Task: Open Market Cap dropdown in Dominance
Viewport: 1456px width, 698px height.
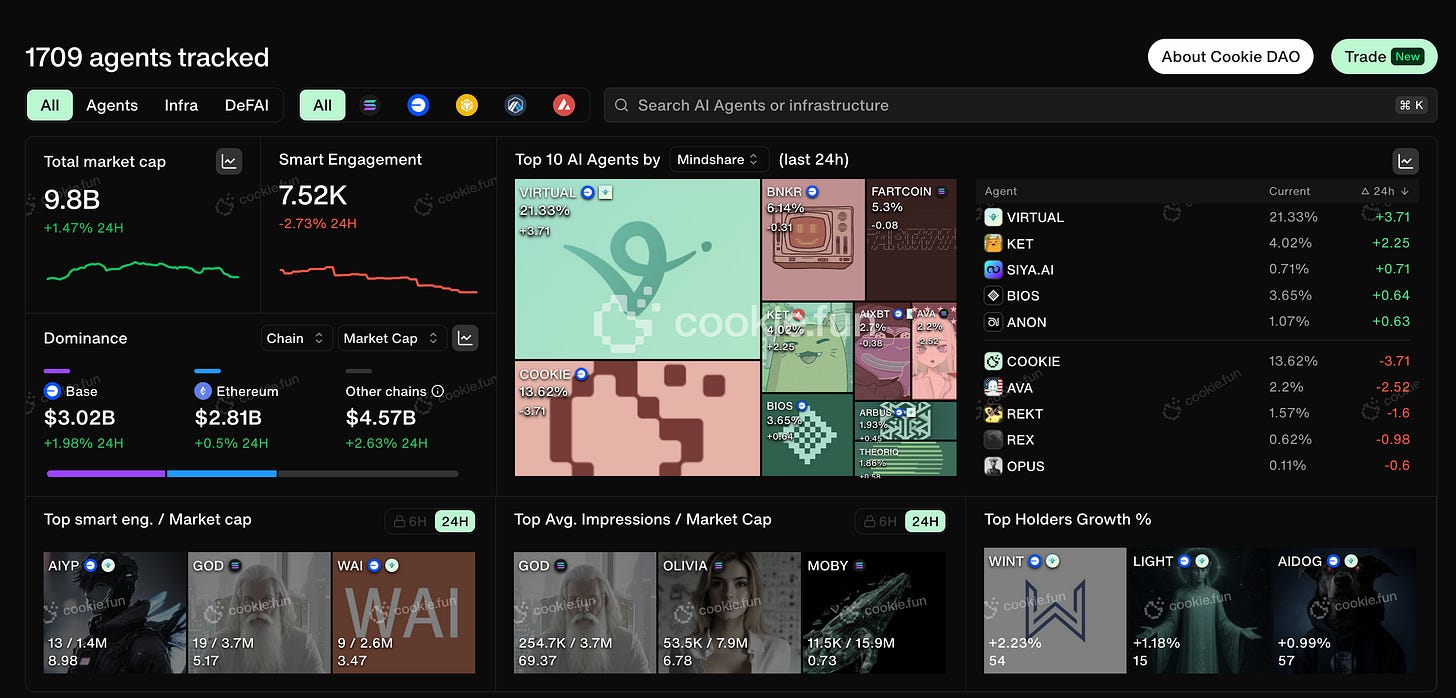Action: [392, 338]
